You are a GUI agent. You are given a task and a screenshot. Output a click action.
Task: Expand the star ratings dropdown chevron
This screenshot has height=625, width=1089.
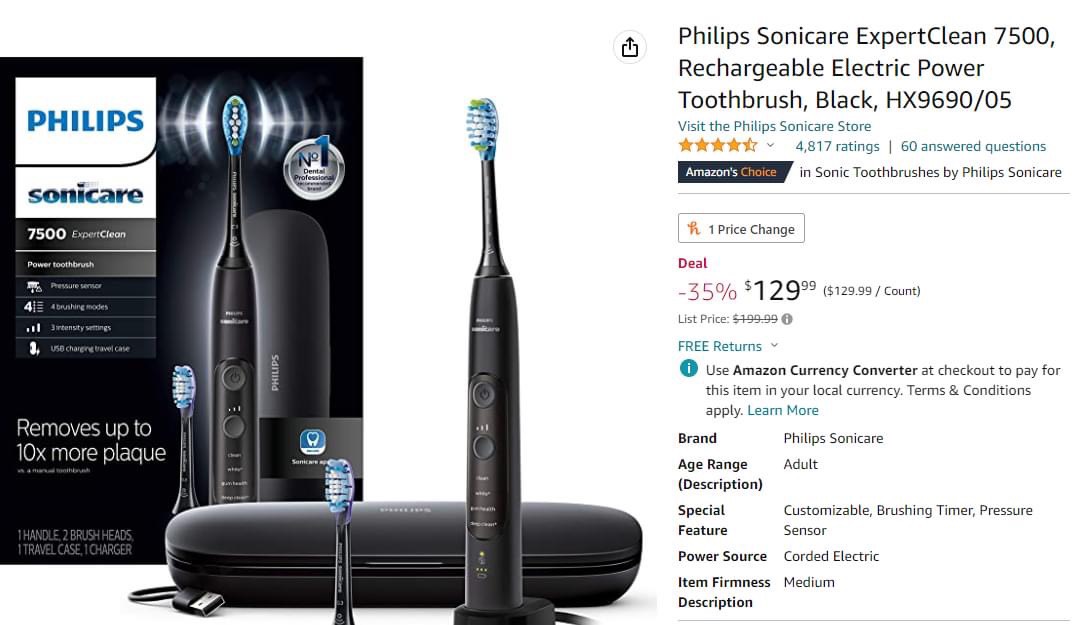(770, 146)
